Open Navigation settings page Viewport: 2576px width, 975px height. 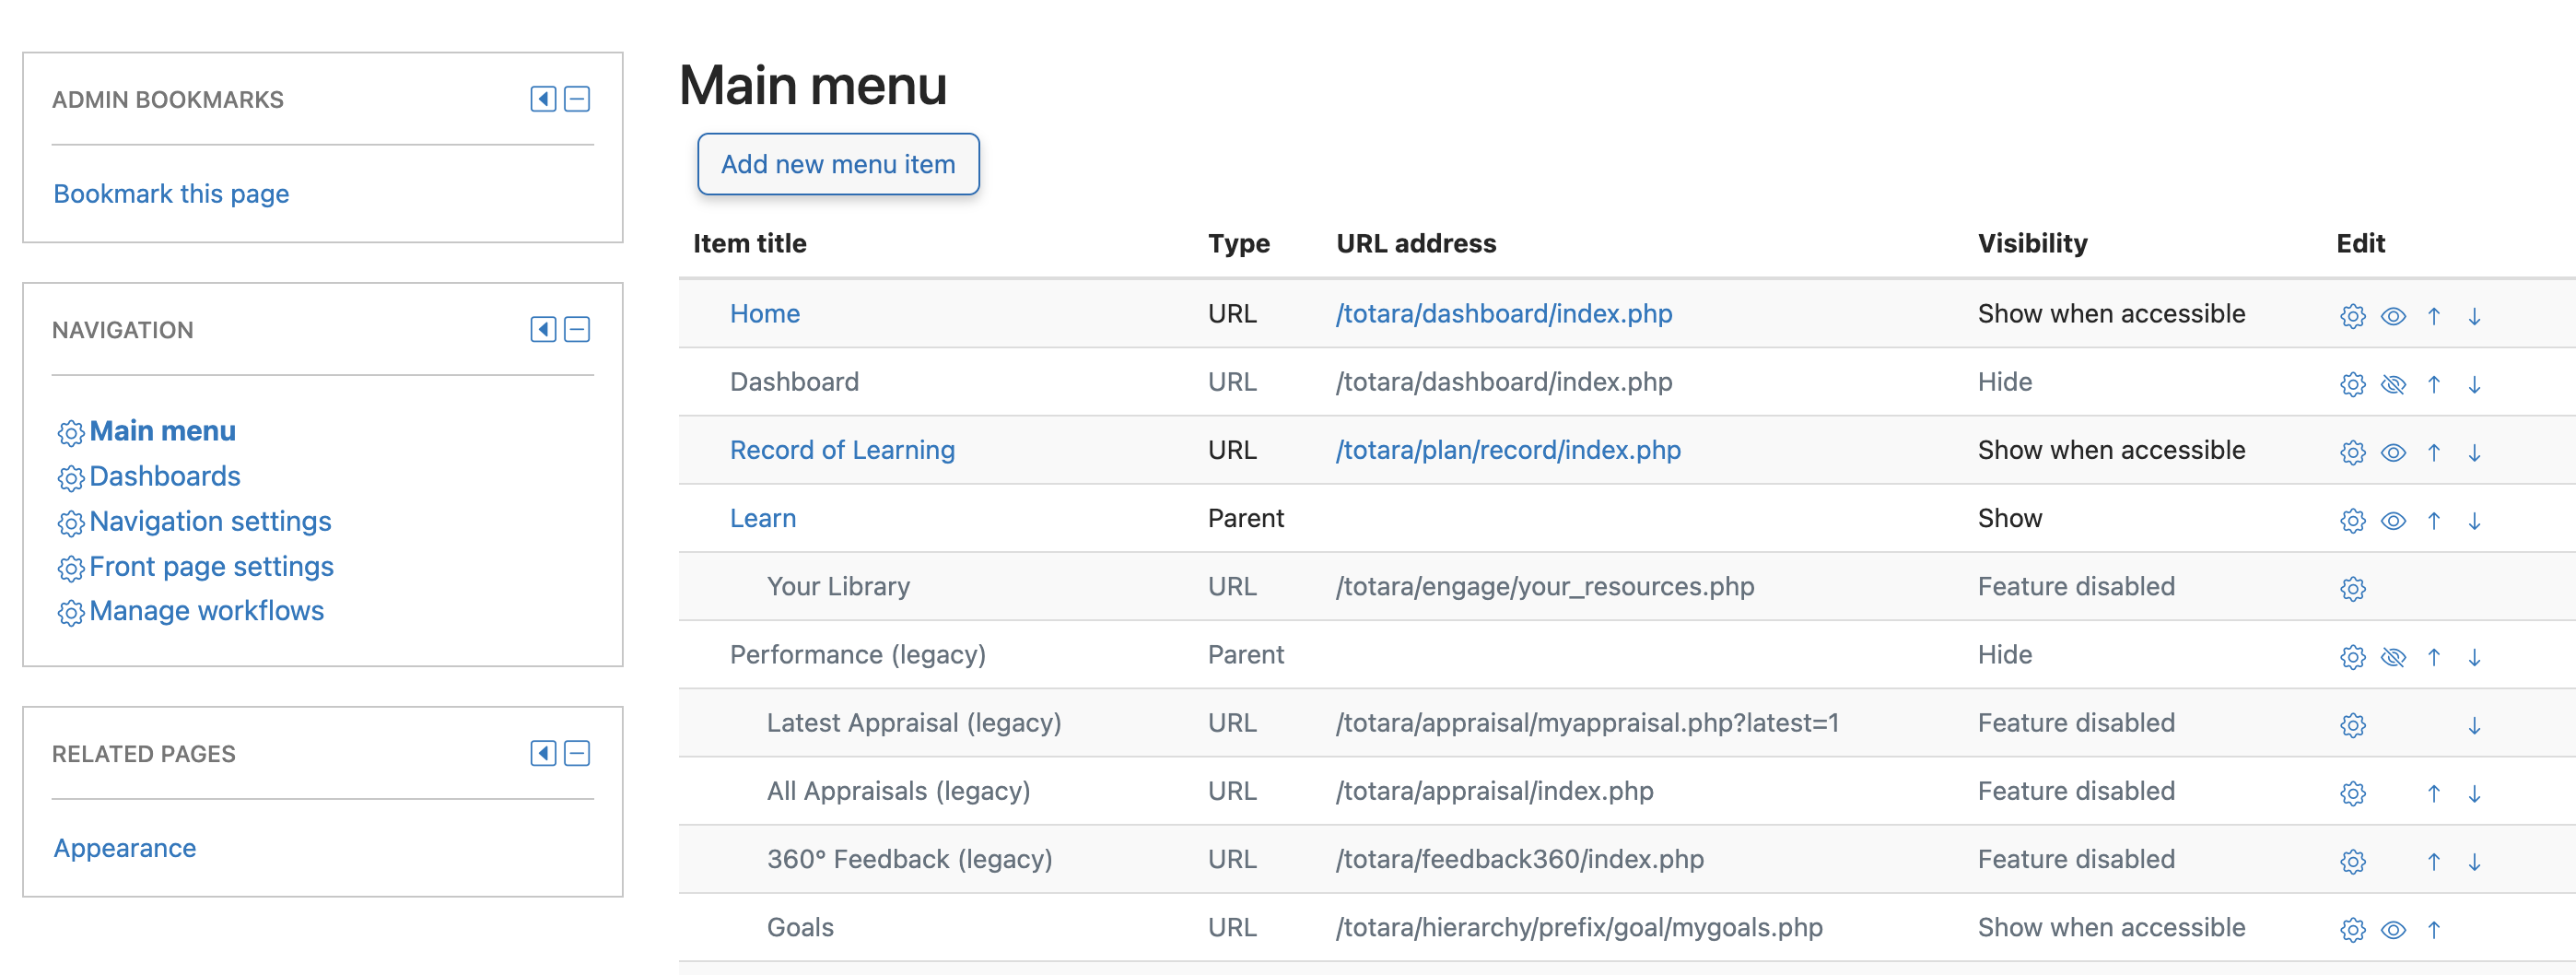210,521
